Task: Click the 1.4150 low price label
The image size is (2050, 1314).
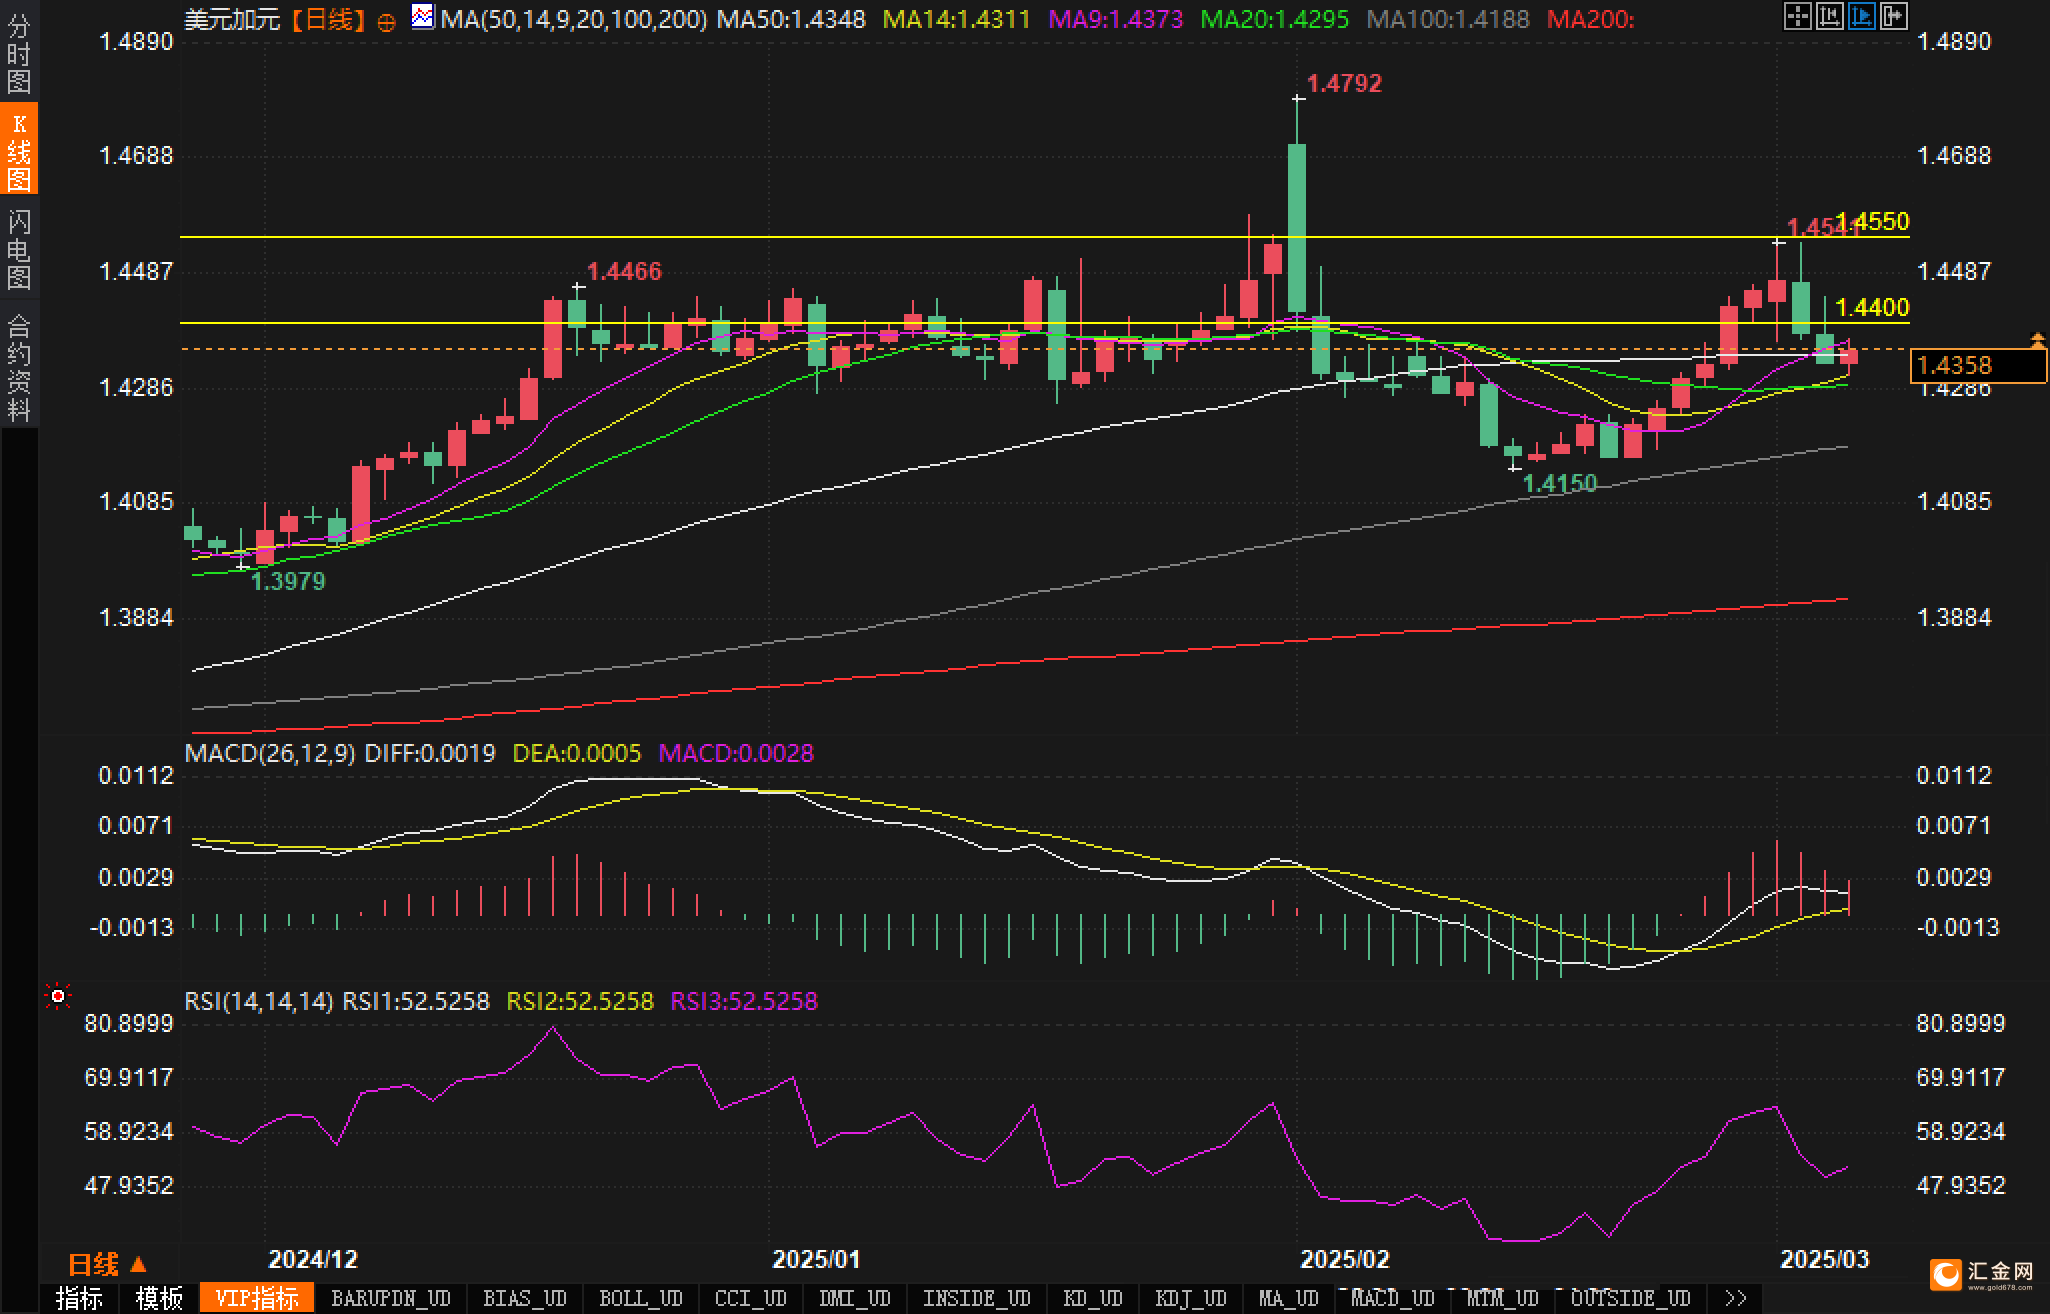Action: click(x=1559, y=484)
